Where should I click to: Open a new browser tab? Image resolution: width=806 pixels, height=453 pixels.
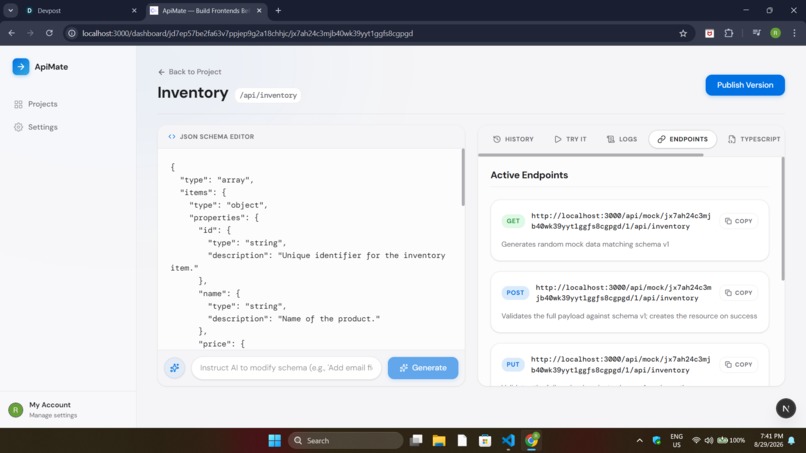click(278, 10)
